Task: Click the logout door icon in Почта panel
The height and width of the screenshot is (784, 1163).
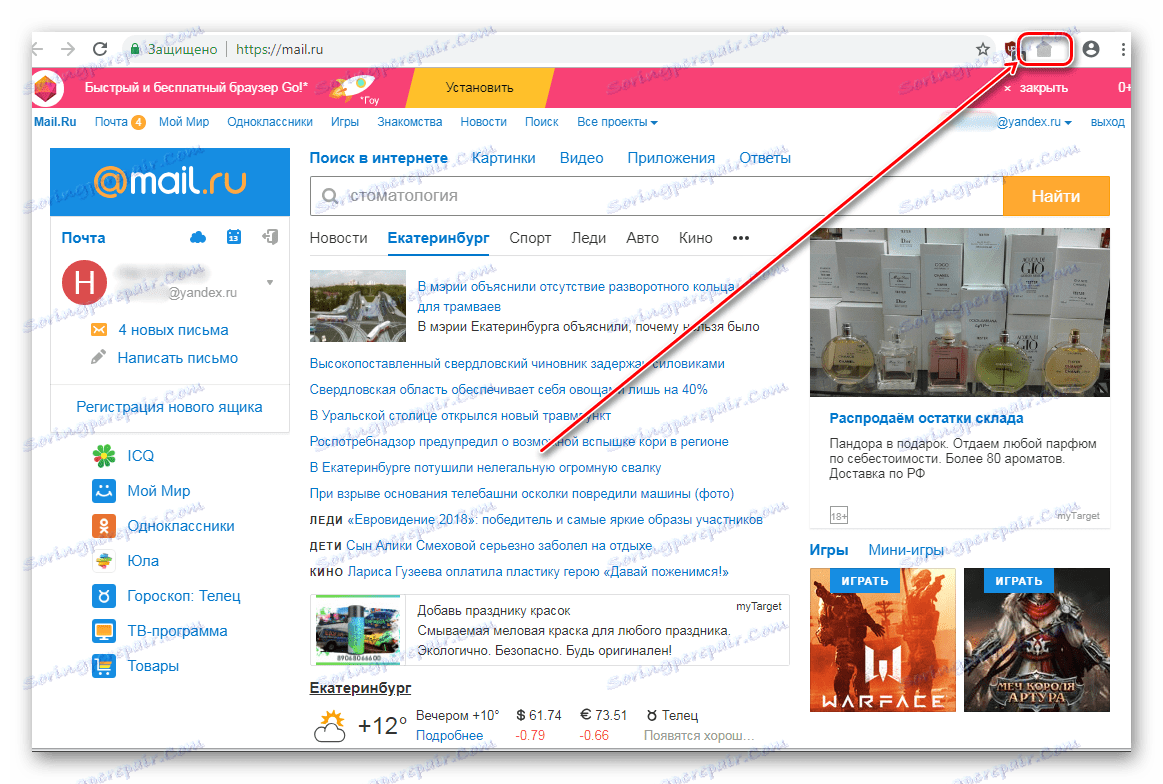Action: tap(270, 237)
